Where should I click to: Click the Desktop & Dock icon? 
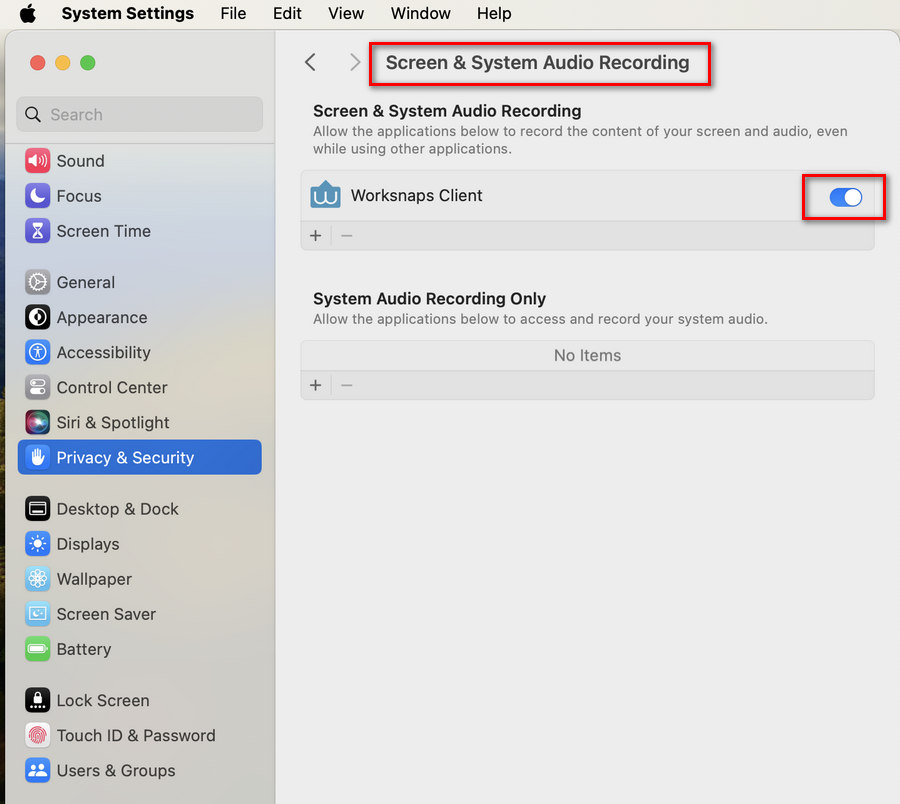(x=38, y=509)
